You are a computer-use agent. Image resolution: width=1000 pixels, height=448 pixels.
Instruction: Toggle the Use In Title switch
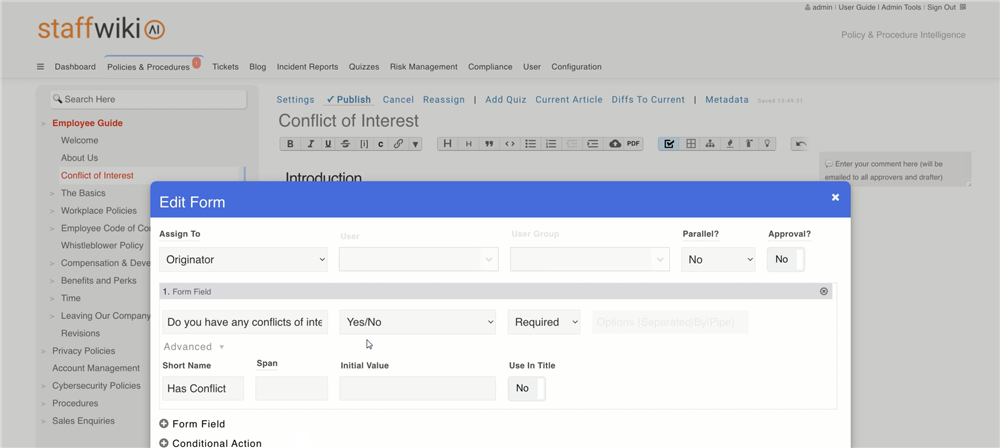tap(527, 388)
